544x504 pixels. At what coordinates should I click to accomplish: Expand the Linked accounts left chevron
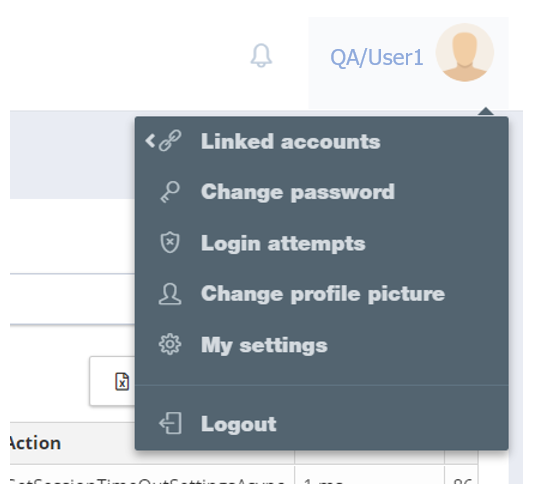click(150, 141)
